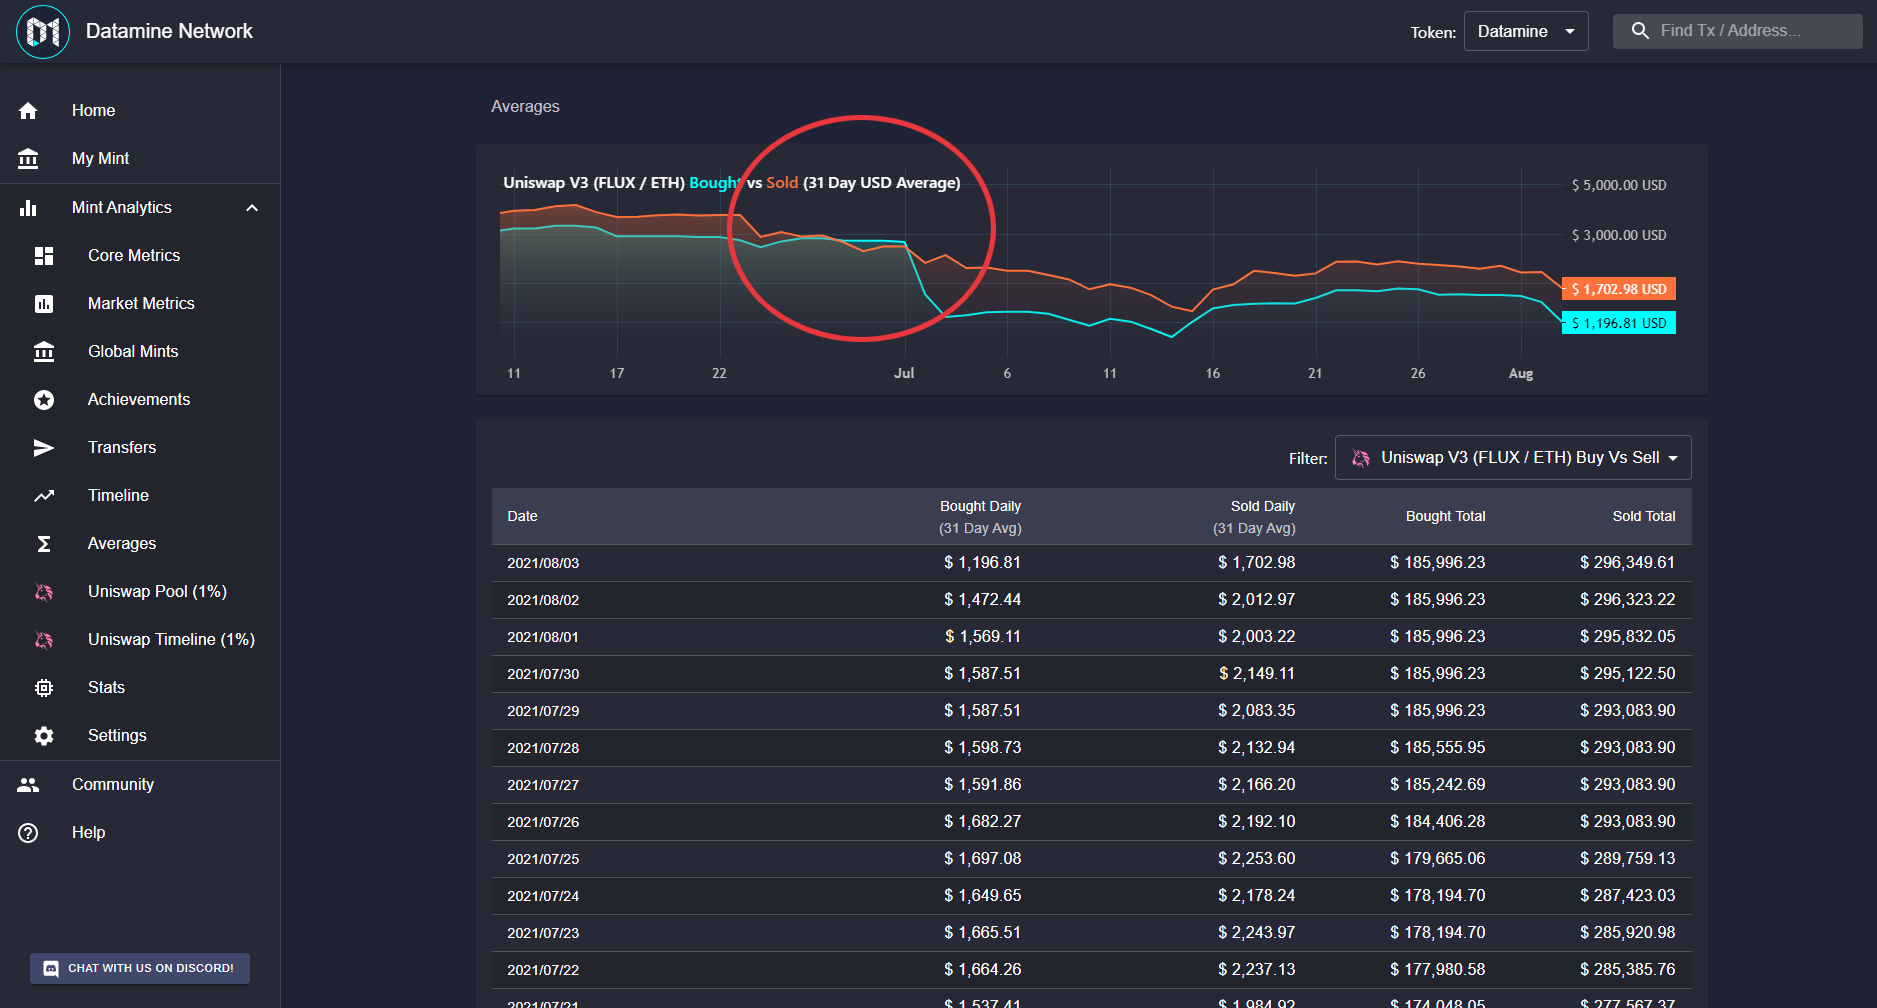Click the Uniswap Pool unicorn icon

click(x=44, y=592)
